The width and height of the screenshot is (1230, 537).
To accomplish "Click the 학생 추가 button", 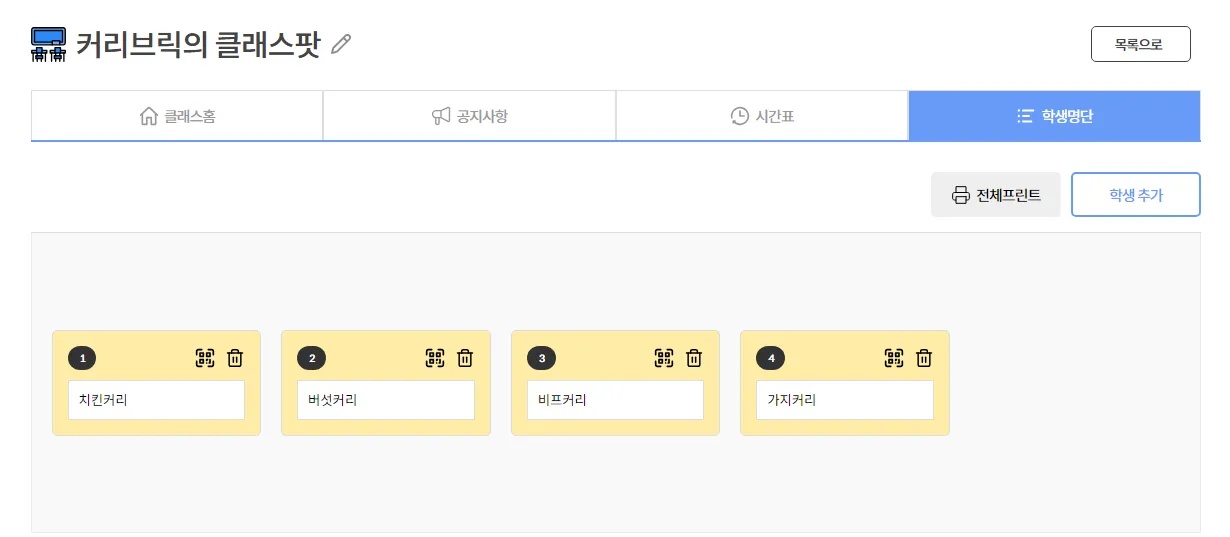I will [1135, 195].
